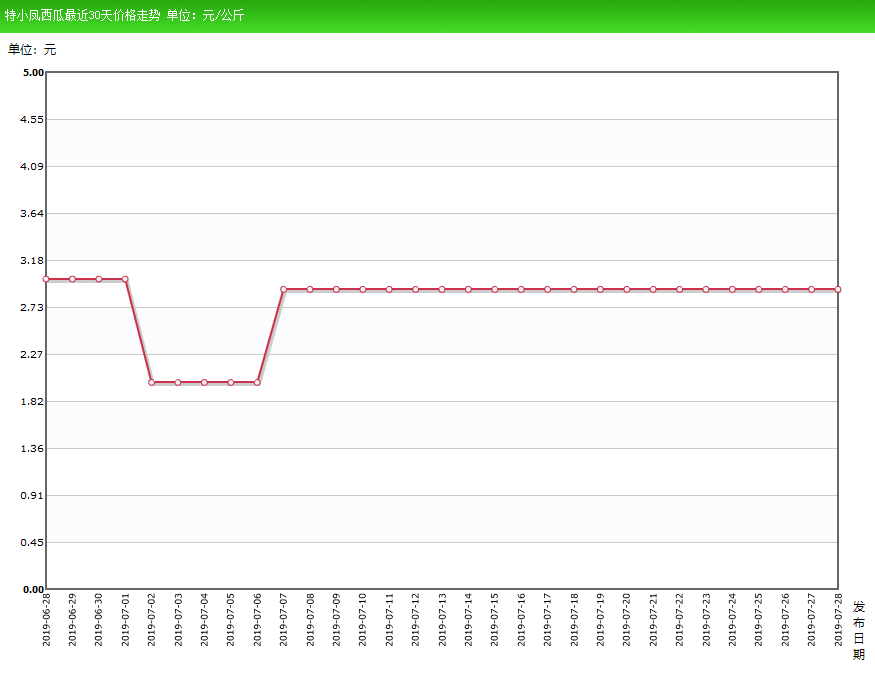
Task: Click the y-axis value 1.82
Action: 32,402
